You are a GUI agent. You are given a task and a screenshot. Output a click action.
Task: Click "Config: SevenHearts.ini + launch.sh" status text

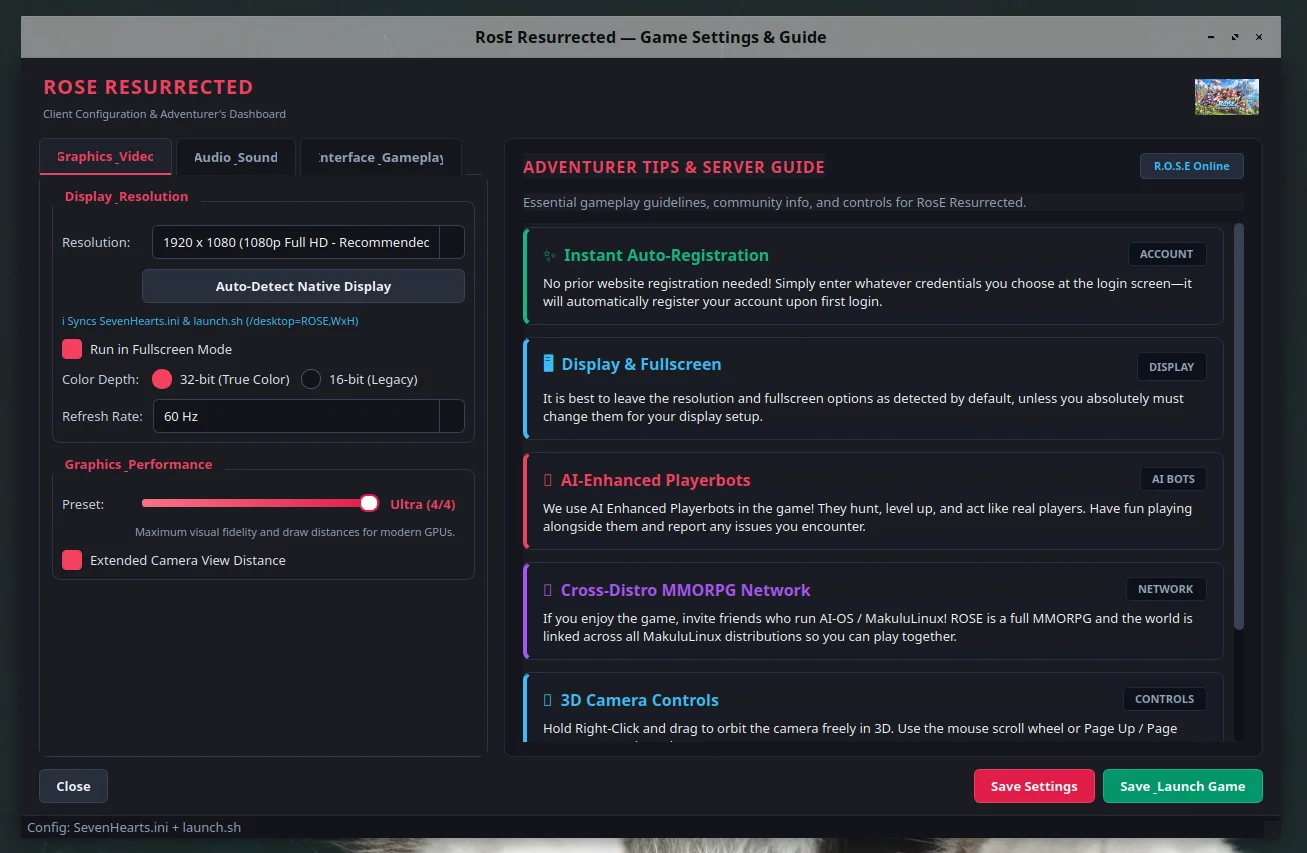[x=134, y=827]
